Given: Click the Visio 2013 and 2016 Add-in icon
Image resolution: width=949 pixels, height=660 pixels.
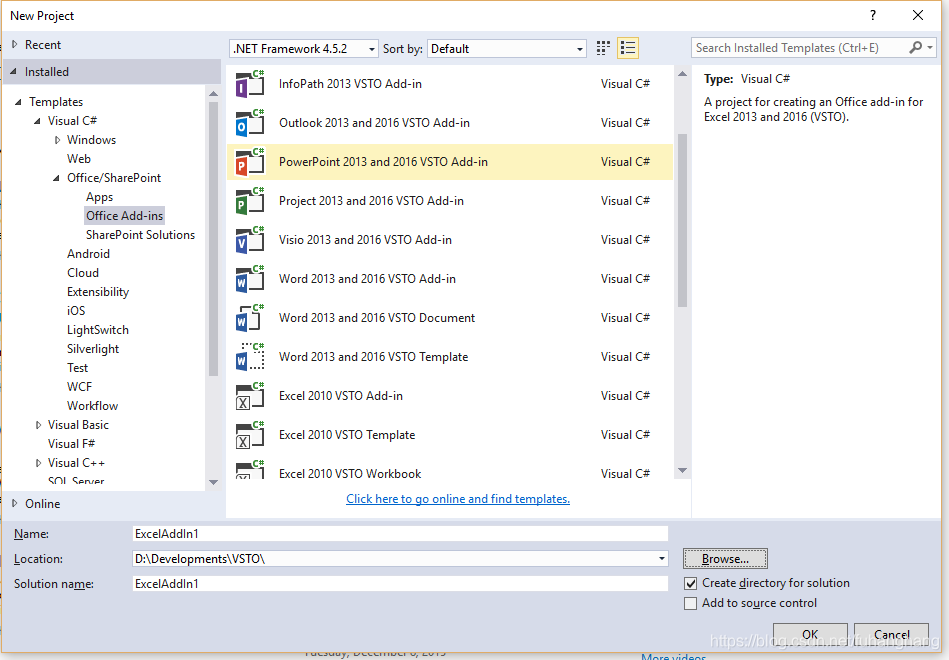Looking at the screenshot, I should pos(249,240).
